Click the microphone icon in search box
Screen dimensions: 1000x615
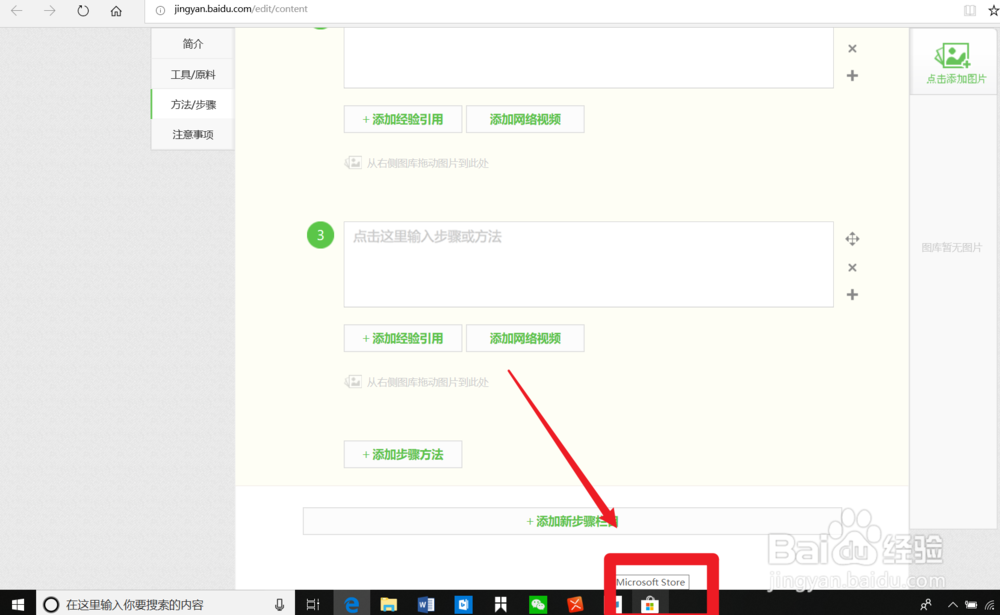[279, 604]
